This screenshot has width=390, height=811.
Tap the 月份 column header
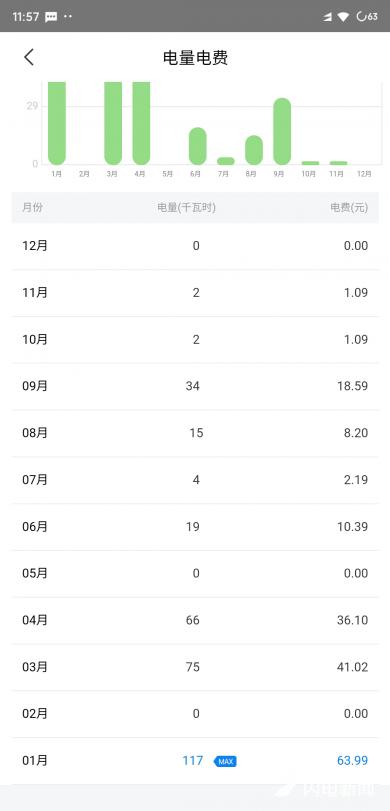click(32, 208)
